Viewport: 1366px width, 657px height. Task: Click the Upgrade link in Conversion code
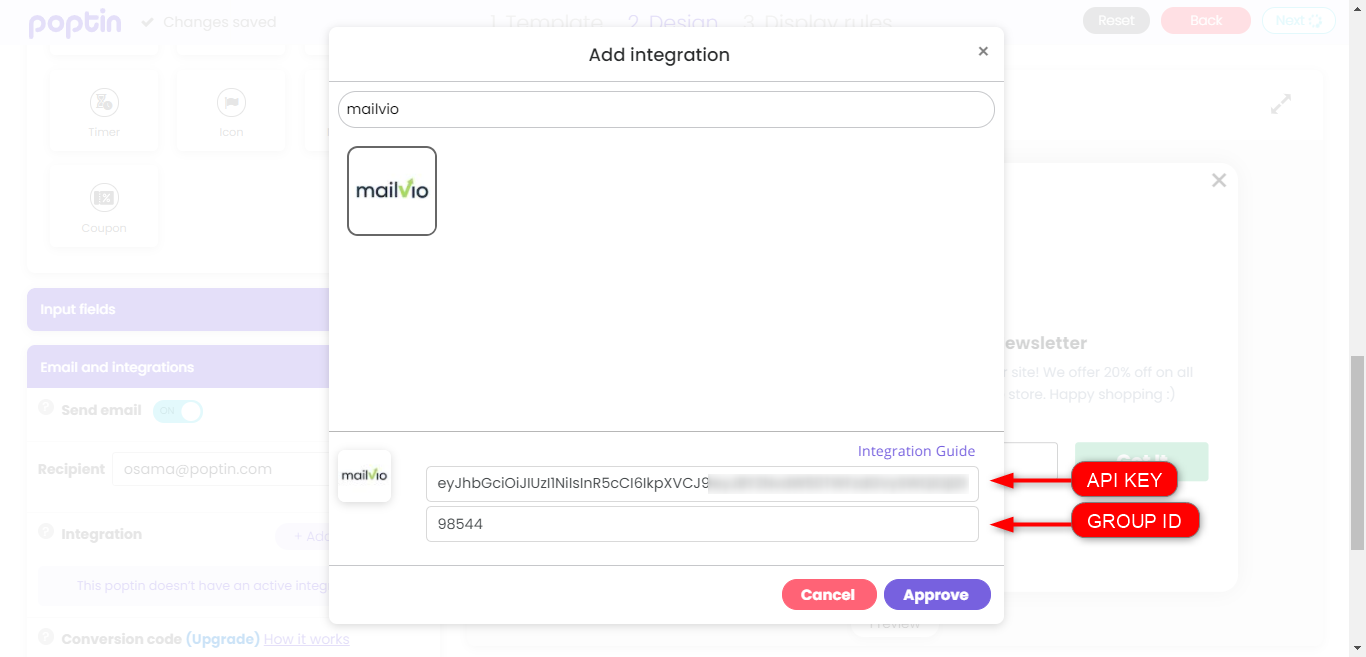(223, 639)
